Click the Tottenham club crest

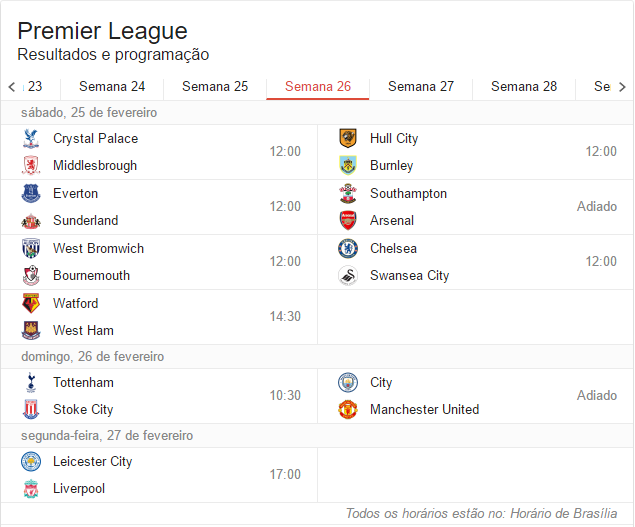point(31,383)
